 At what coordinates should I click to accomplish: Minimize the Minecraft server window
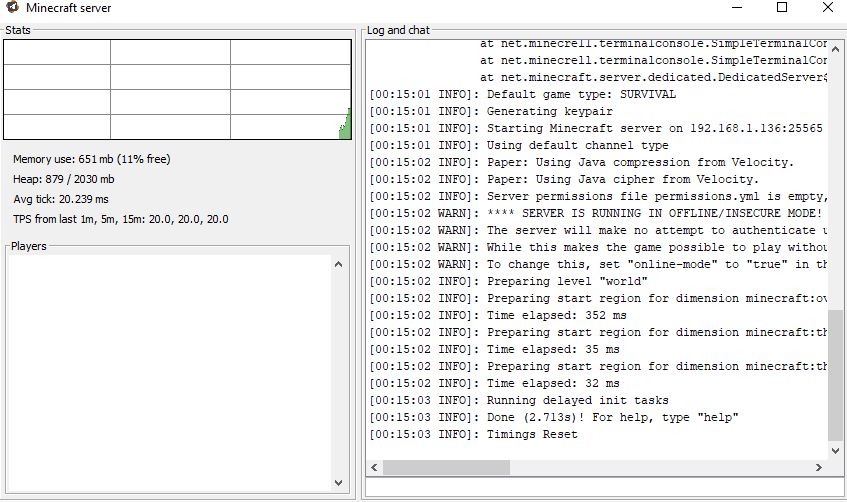pyautogui.click(x=737, y=8)
